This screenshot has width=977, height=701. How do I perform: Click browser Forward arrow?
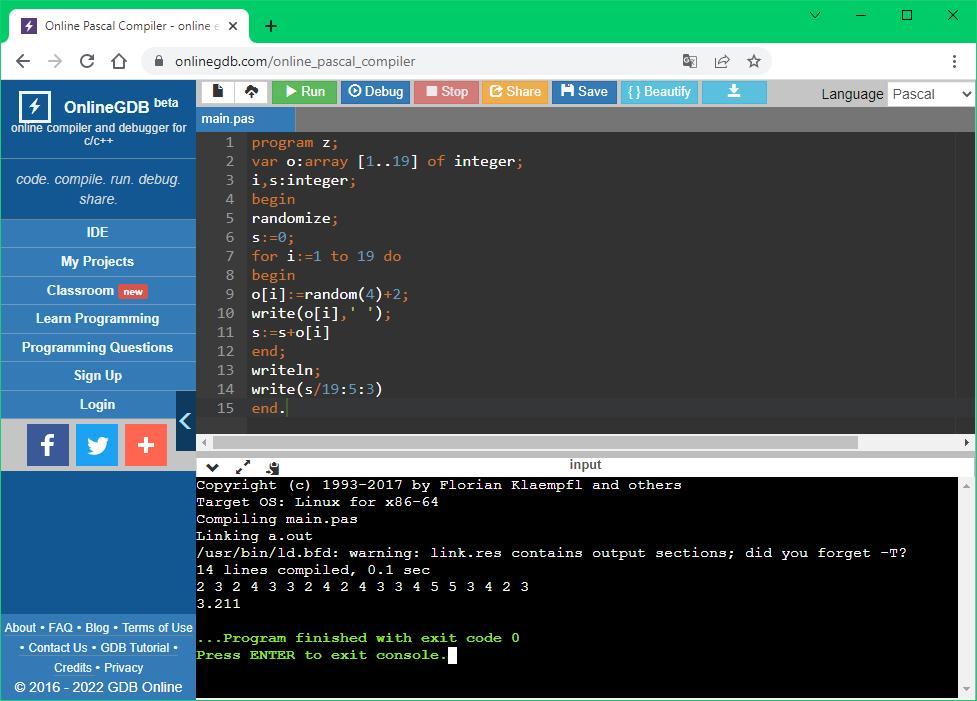pyautogui.click(x=55, y=61)
